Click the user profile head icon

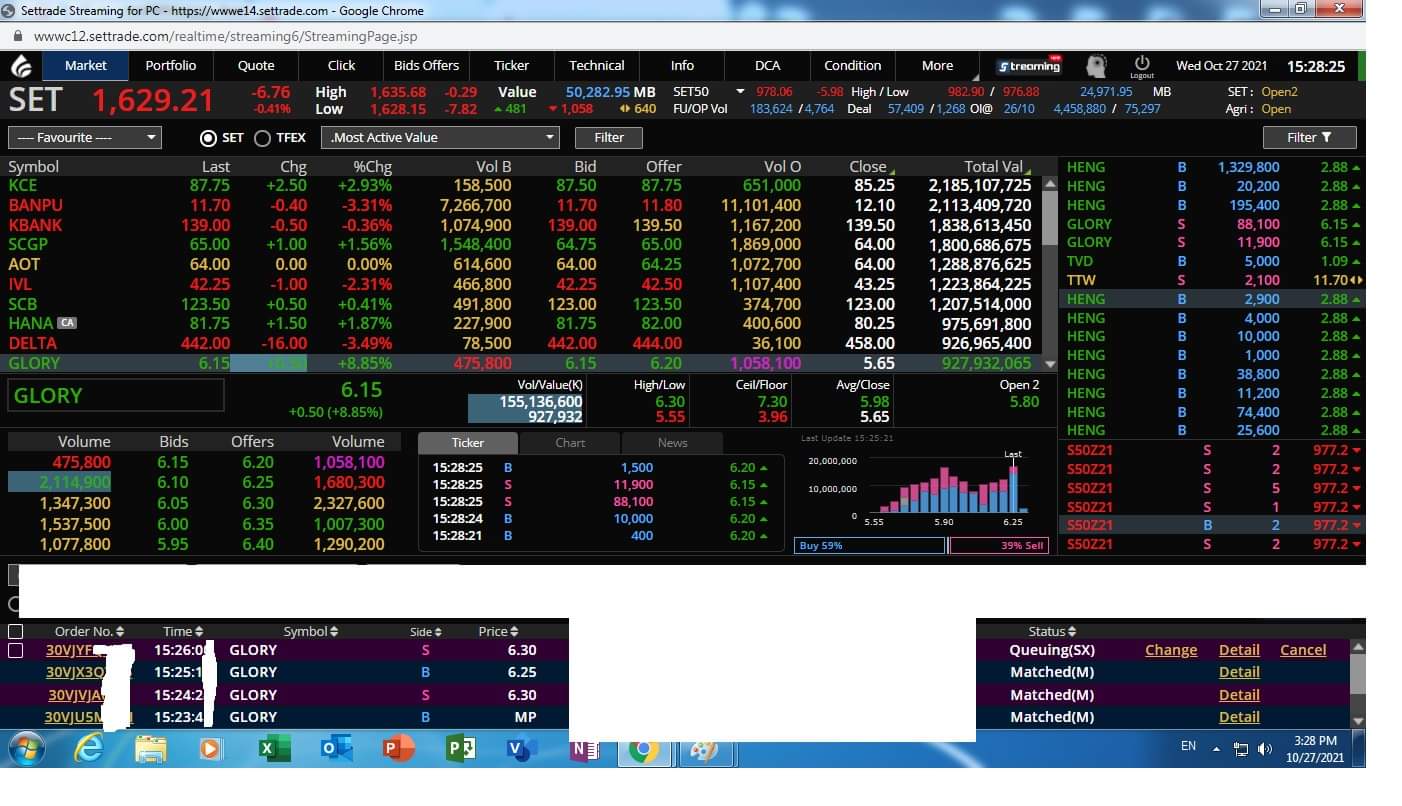(x=1096, y=66)
